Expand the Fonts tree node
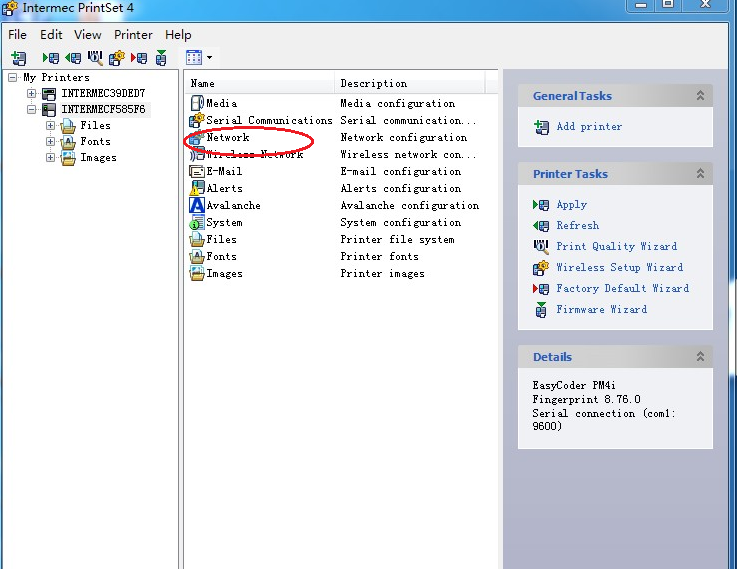 (50, 141)
